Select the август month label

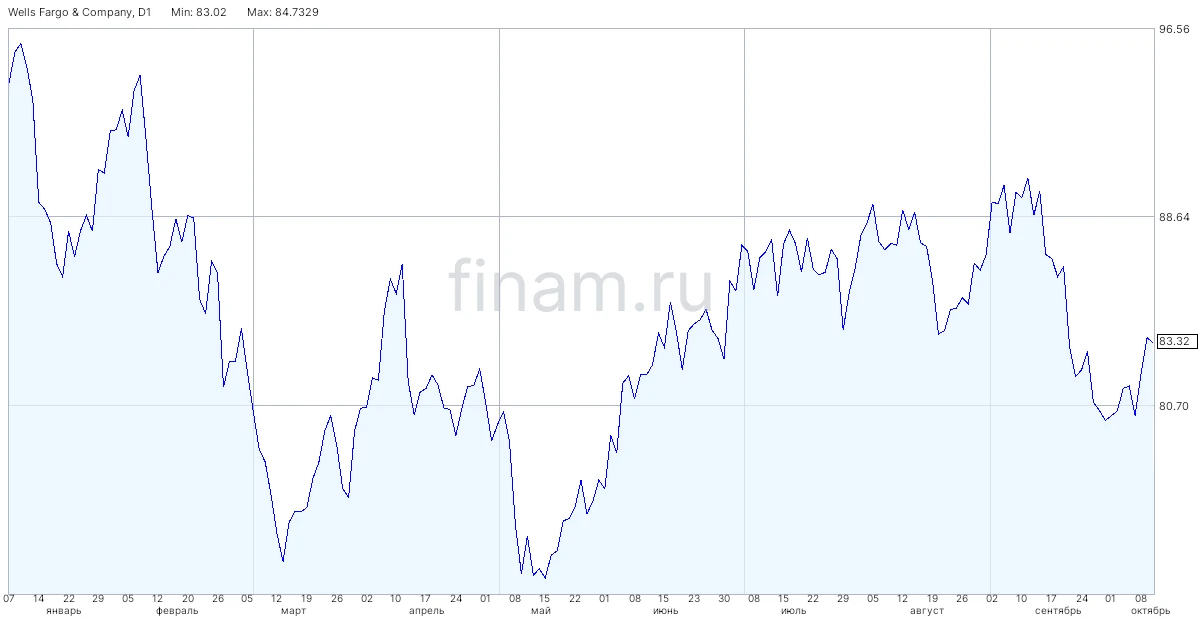tap(927, 610)
